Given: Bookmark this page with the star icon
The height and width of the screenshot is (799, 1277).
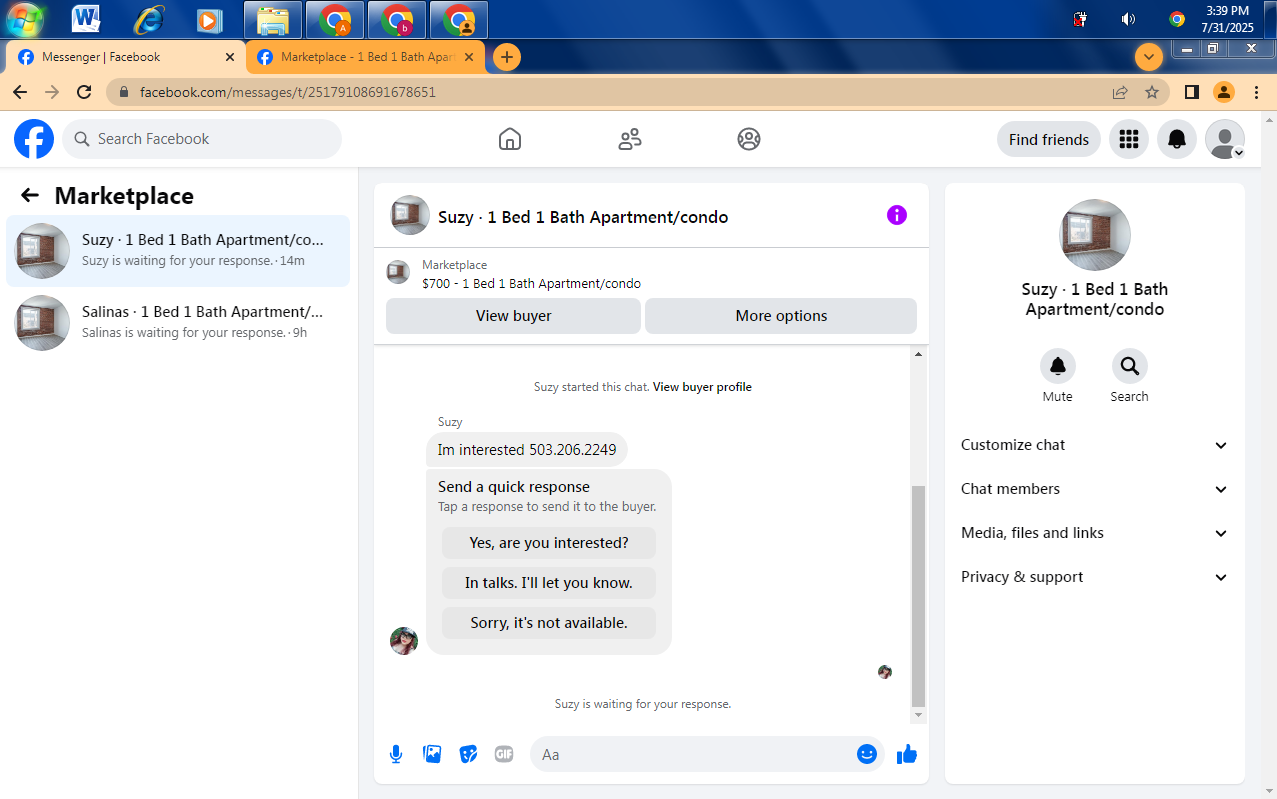Looking at the screenshot, I should 1152,92.
